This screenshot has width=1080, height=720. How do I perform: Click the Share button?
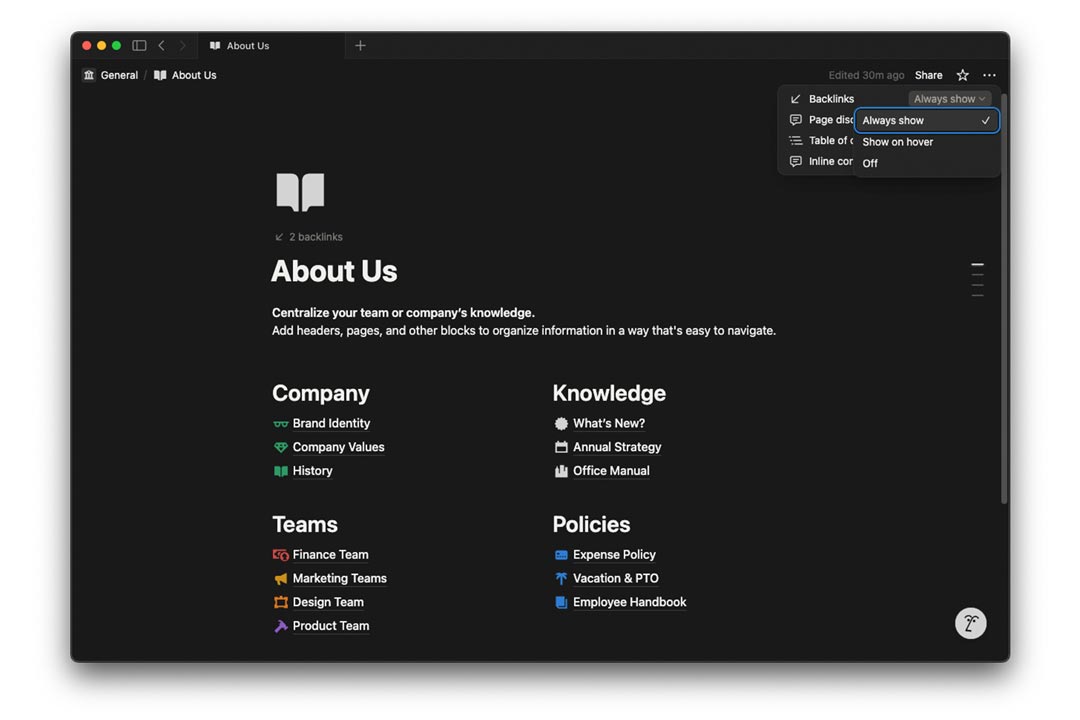[x=928, y=75]
